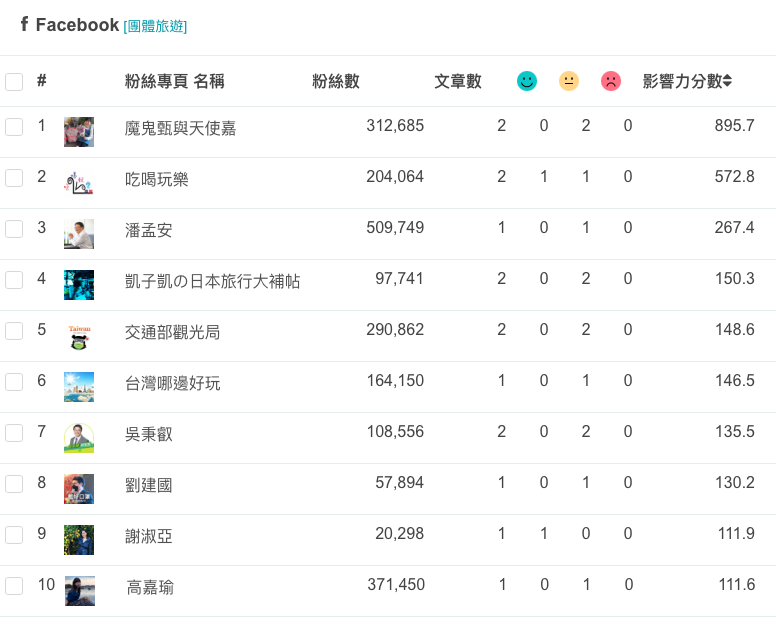Check the box for 謝淑亞 row
This screenshot has width=776, height=625.
tap(14, 534)
